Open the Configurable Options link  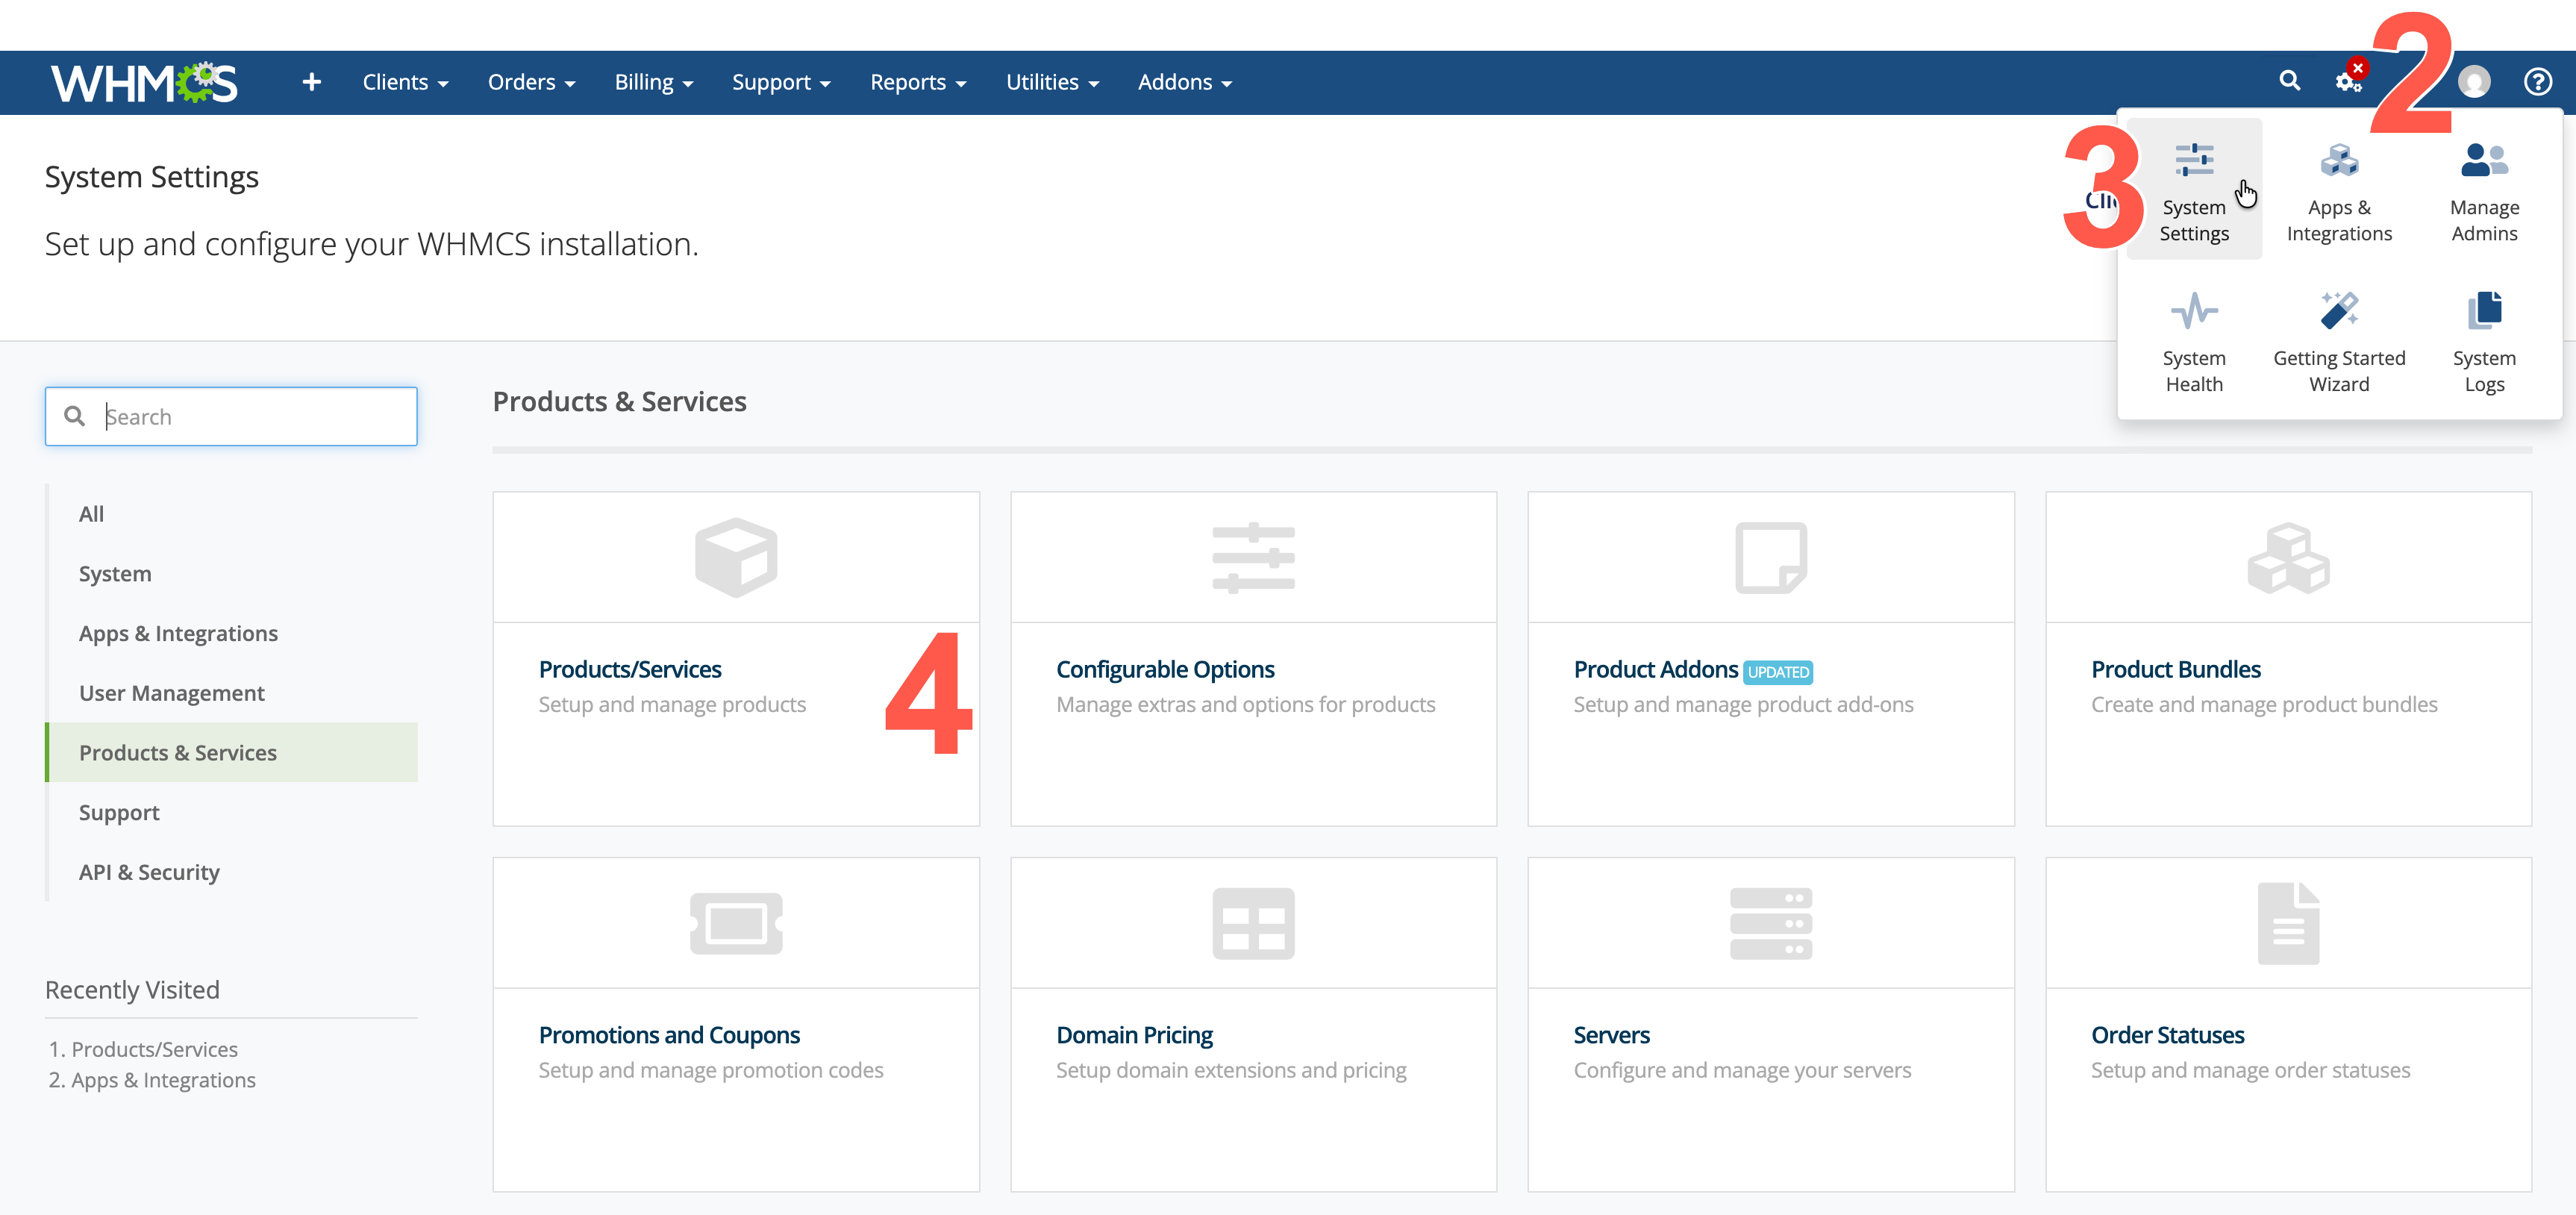1165,669
